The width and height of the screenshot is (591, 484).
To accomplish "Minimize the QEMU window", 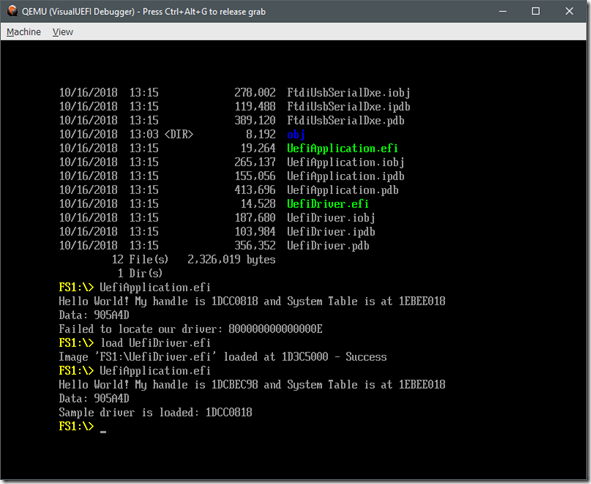I will click(502, 11).
